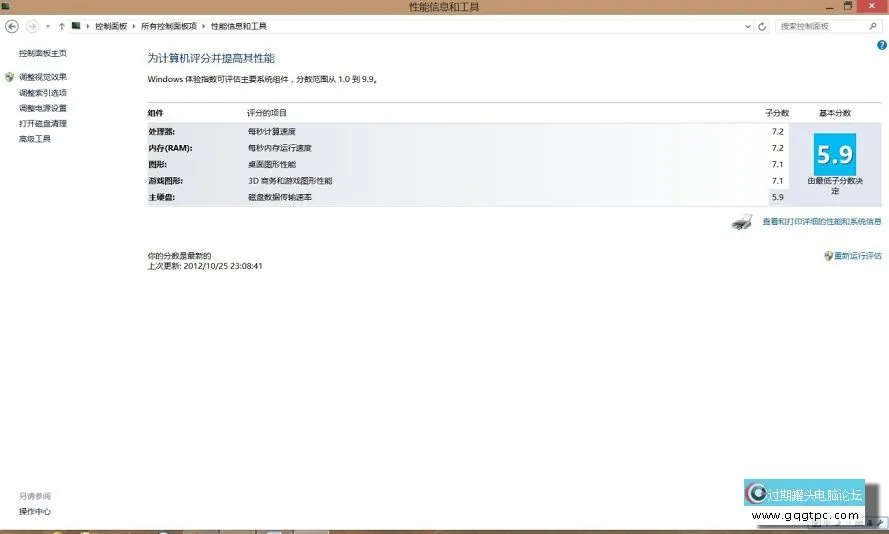Click shield icon beside 调整视觉效果
This screenshot has width=889, height=534.
(x=10, y=77)
